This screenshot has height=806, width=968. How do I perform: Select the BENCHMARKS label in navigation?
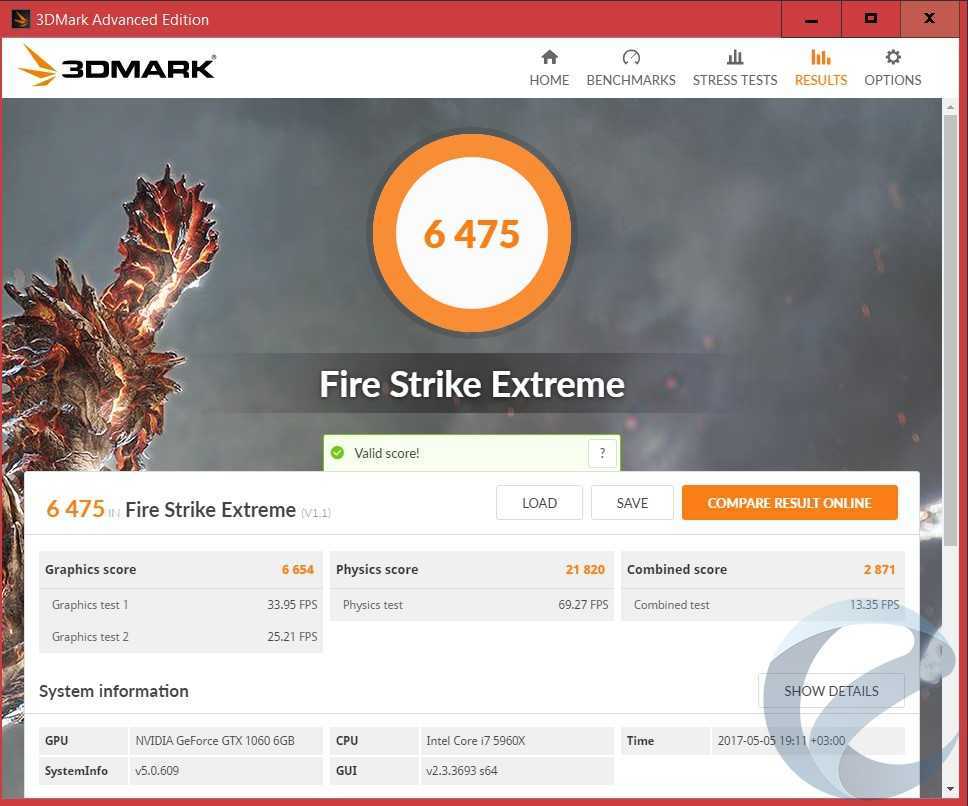[631, 80]
